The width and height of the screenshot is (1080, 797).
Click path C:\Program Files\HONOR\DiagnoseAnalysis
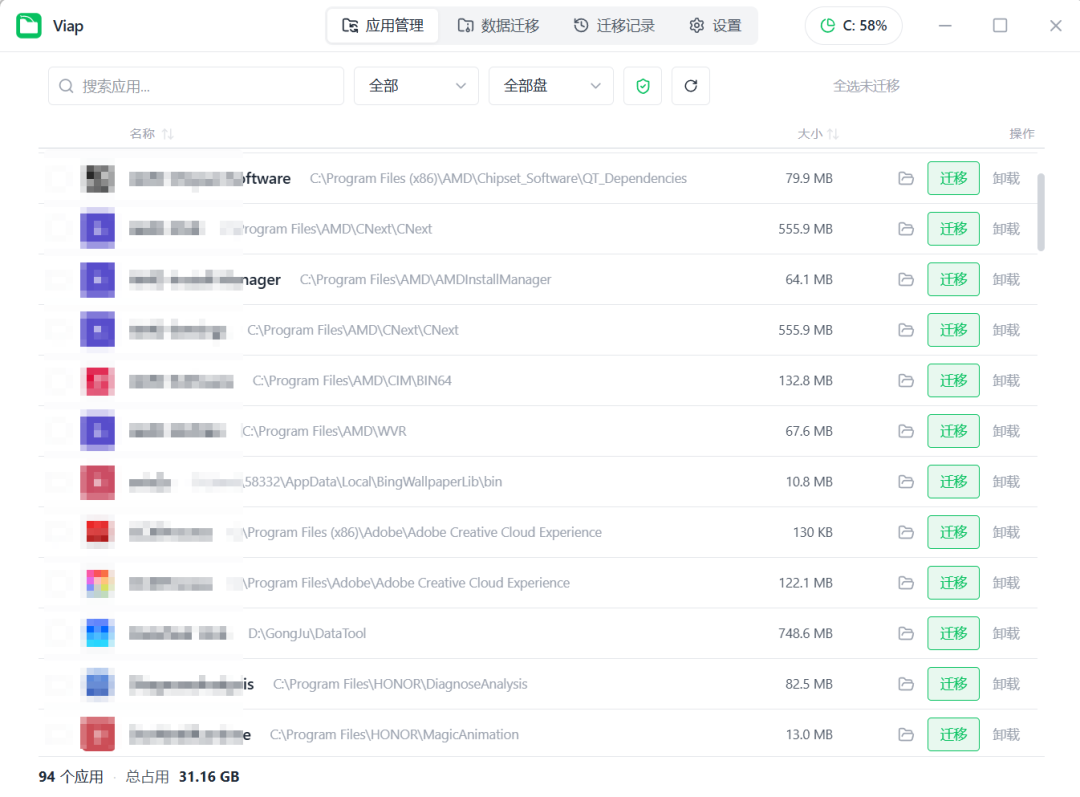[400, 684]
